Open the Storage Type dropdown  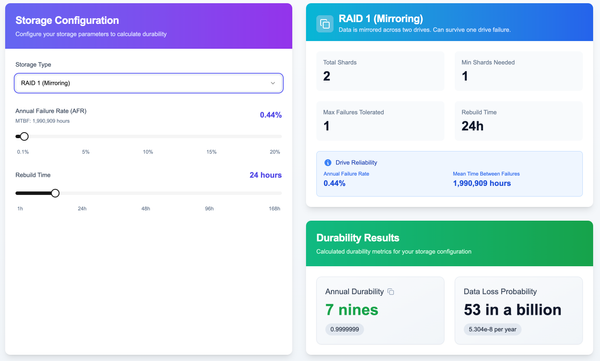pos(148,83)
